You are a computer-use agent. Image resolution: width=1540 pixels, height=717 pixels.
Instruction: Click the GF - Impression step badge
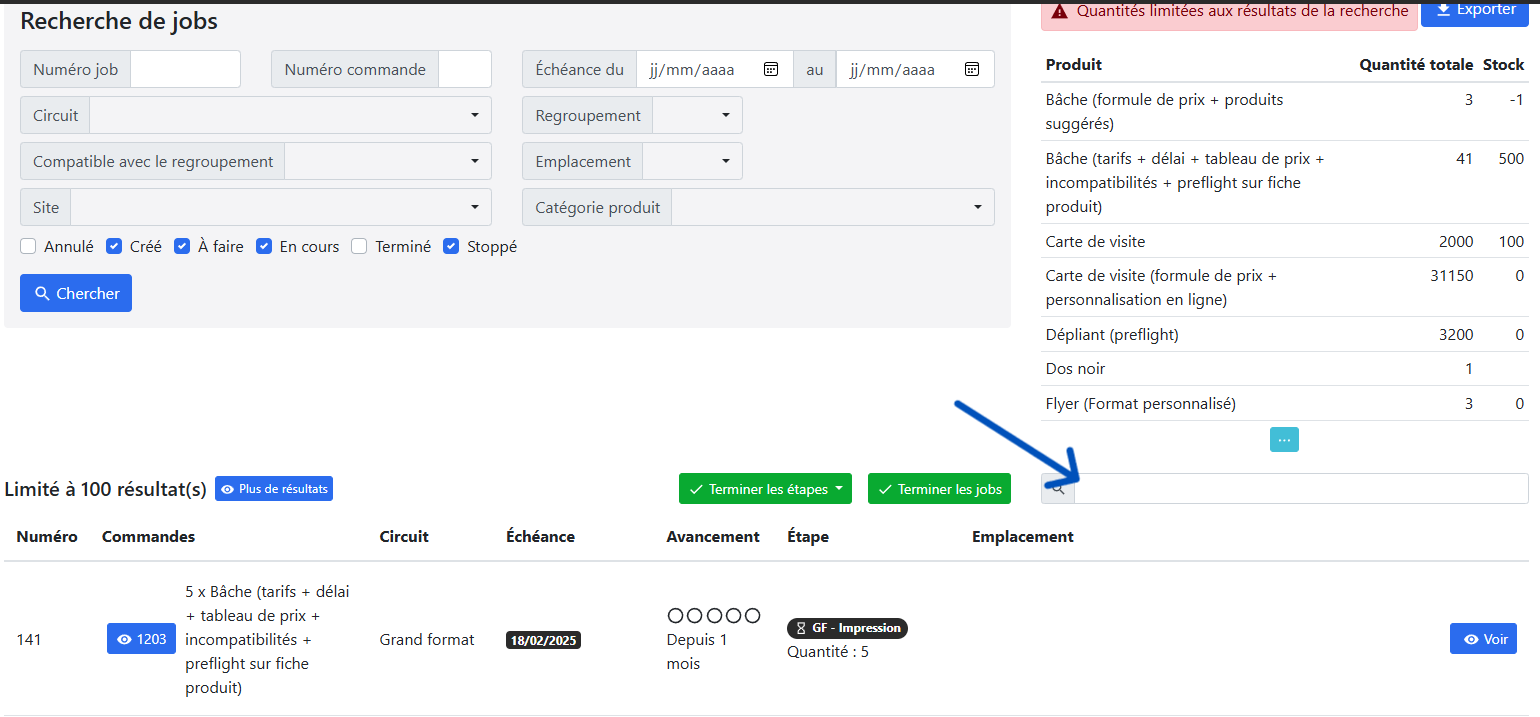(847, 628)
